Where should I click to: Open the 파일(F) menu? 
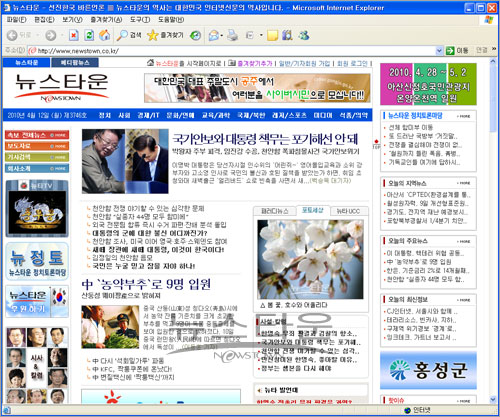(17, 20)
